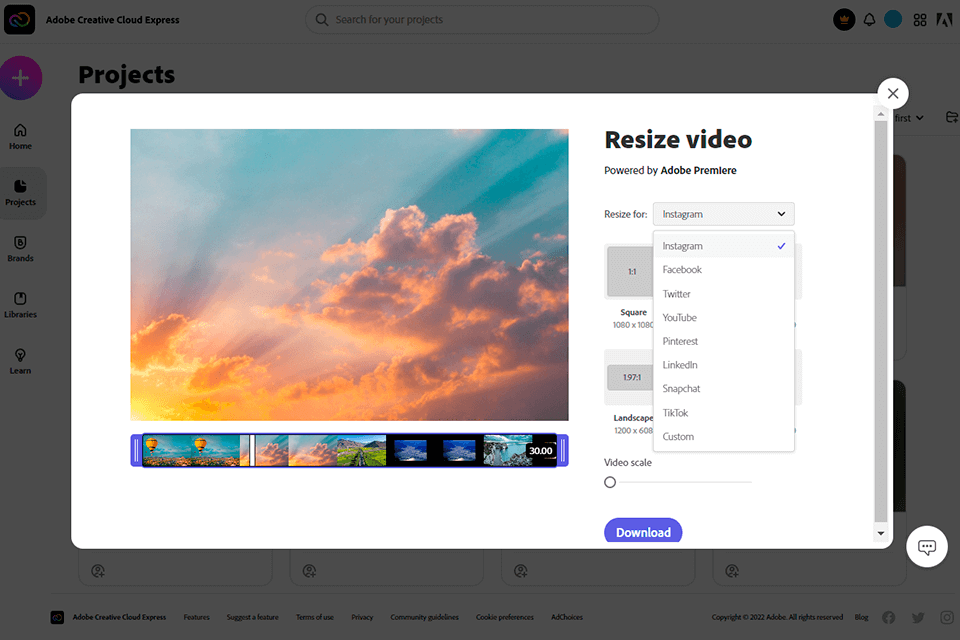Click the video preview of clouds
960x640 pixels.
[x=349, y=274]
